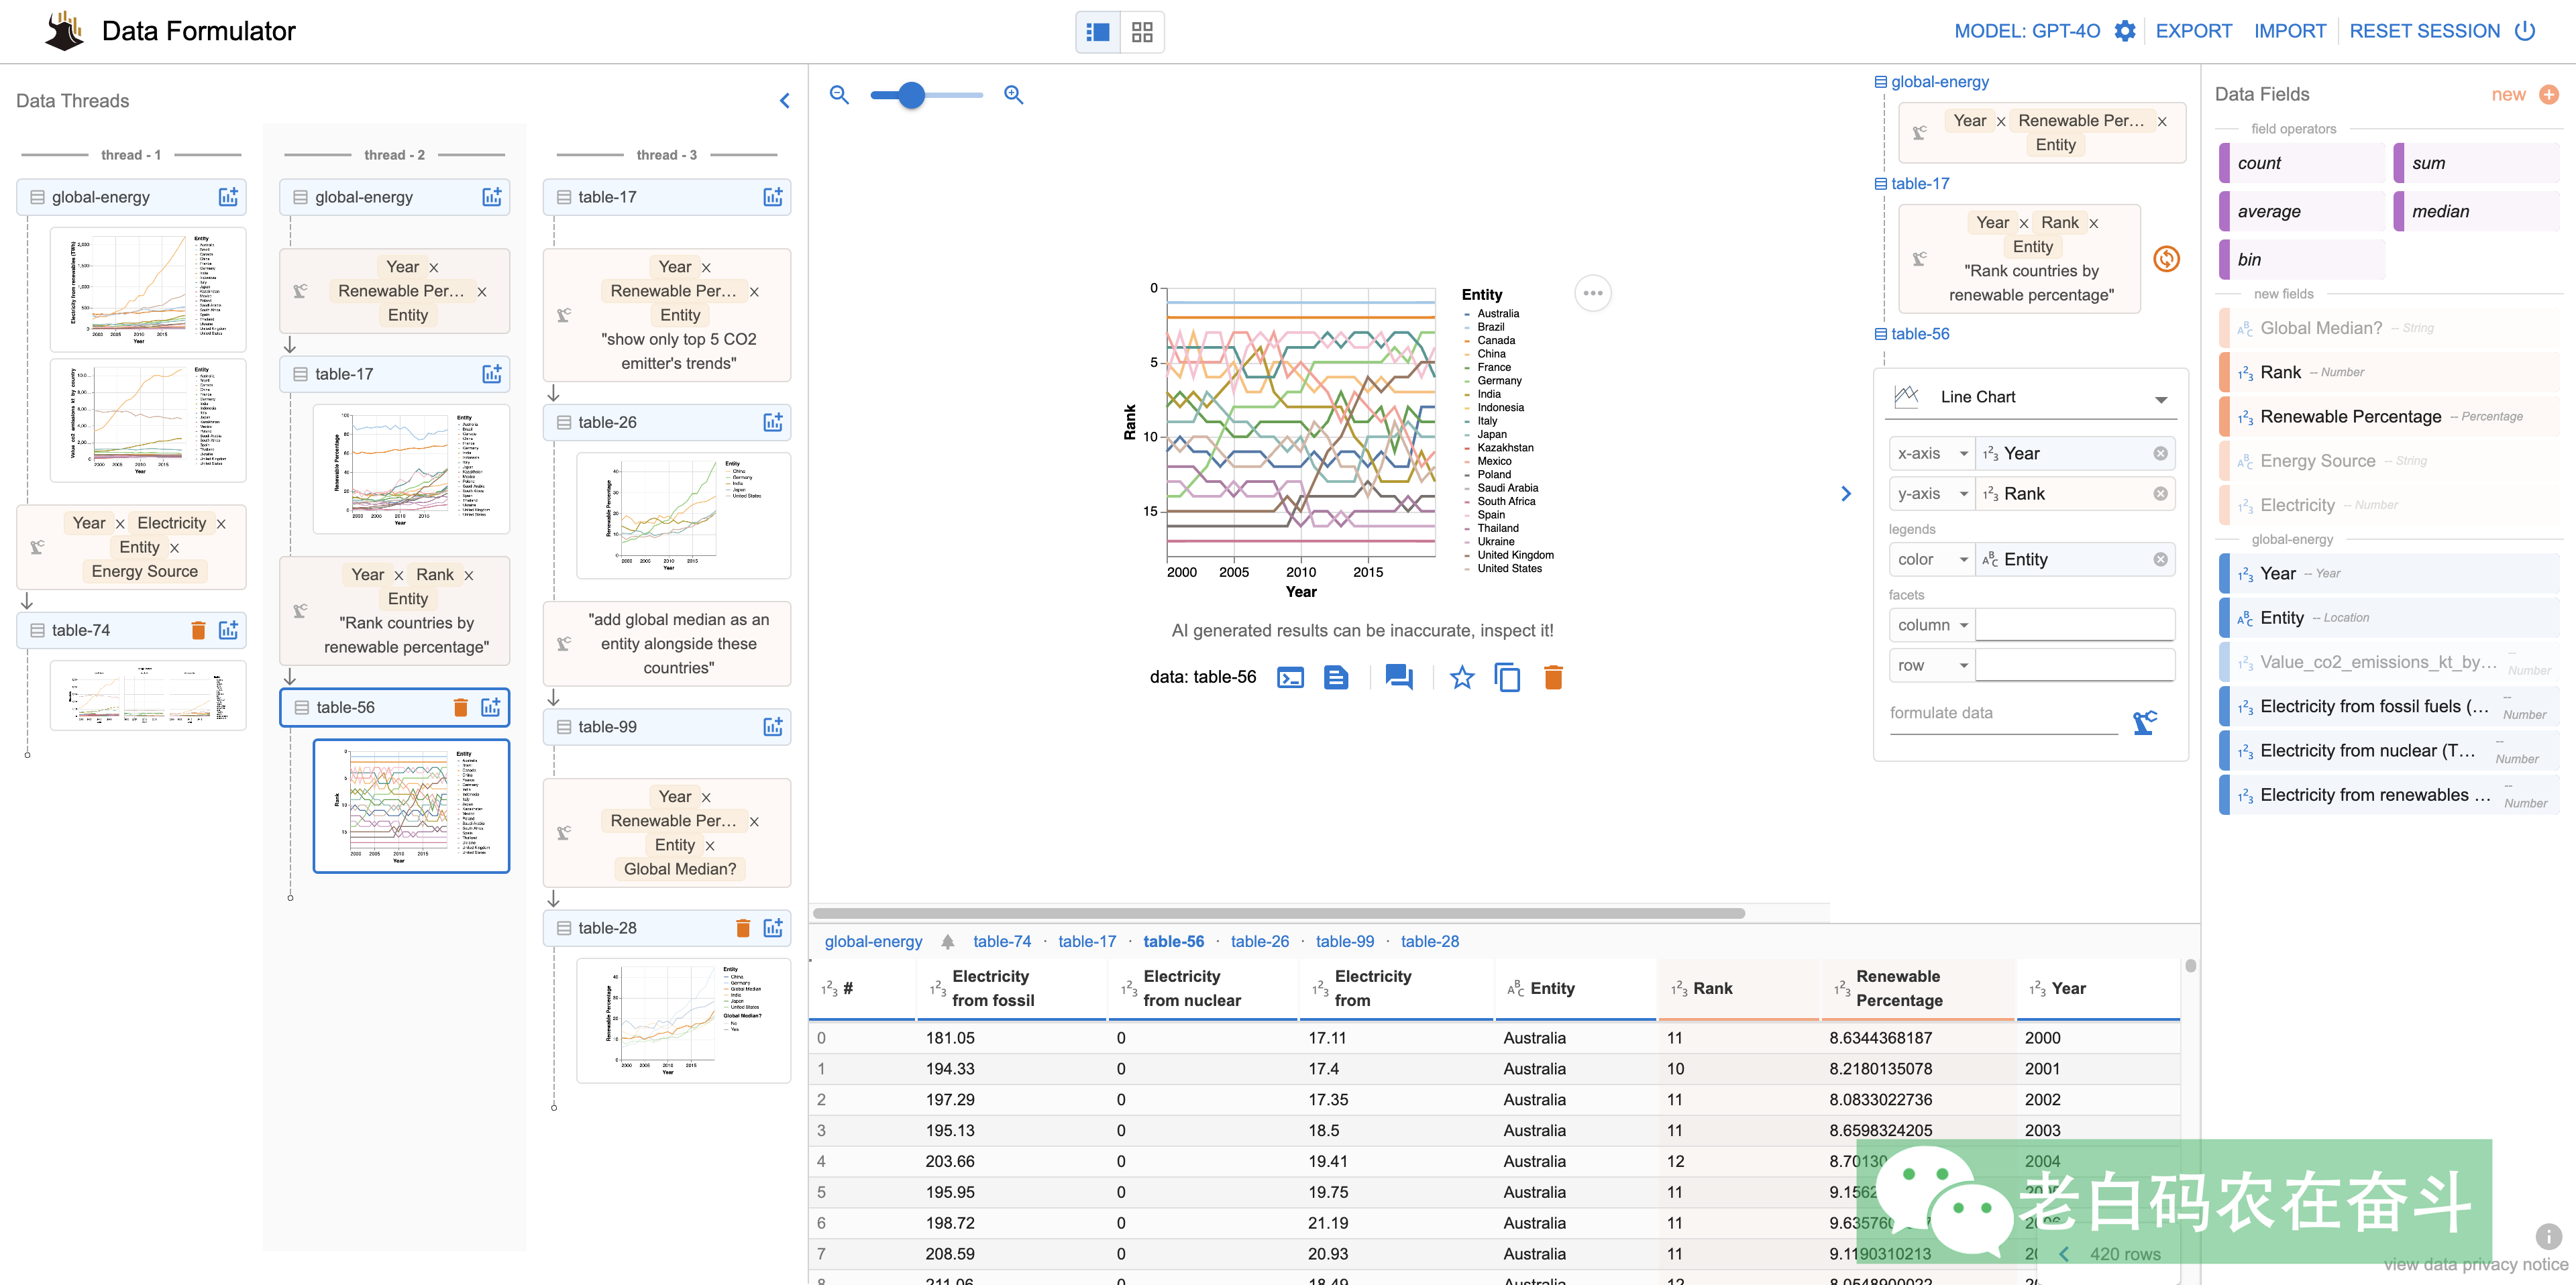Add chart icon on table-99
The image size is (2576, 1285).
tap(773, 727)
